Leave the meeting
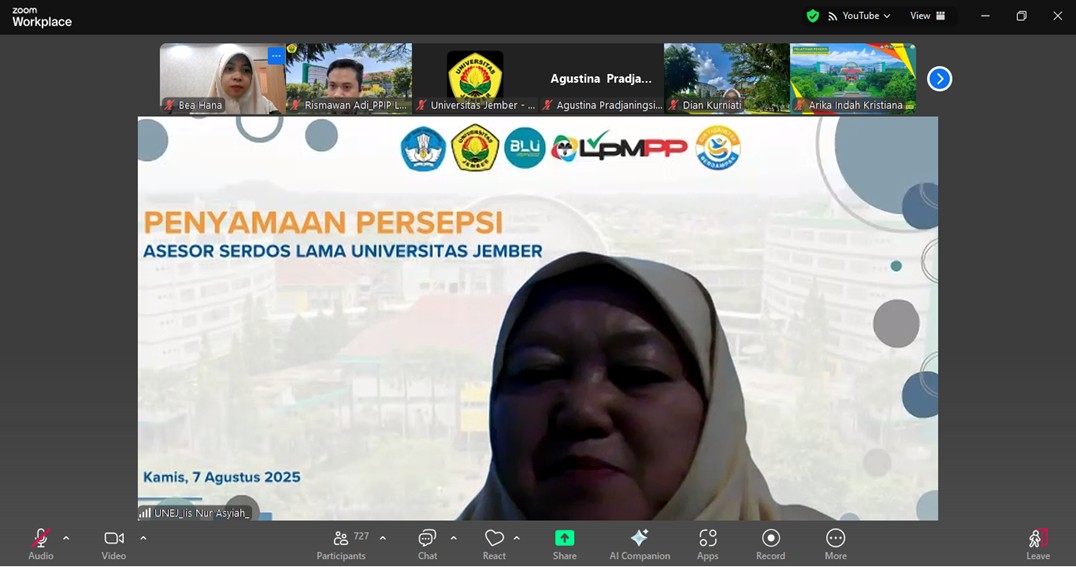 [1038, 544]
